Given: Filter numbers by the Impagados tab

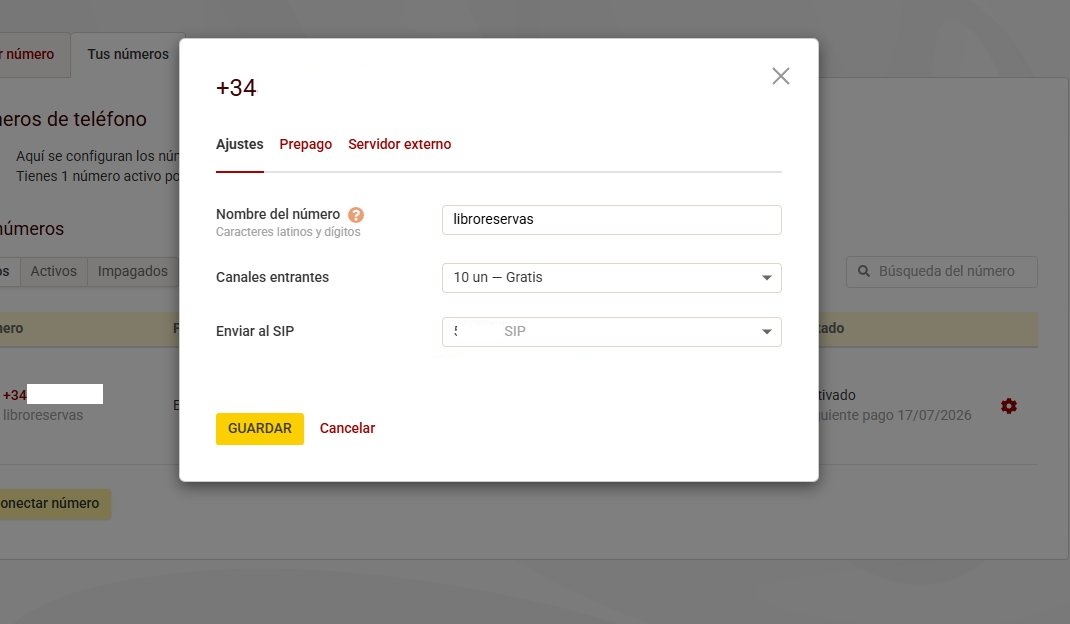Looking at the screenshot, I should point(132,271).
